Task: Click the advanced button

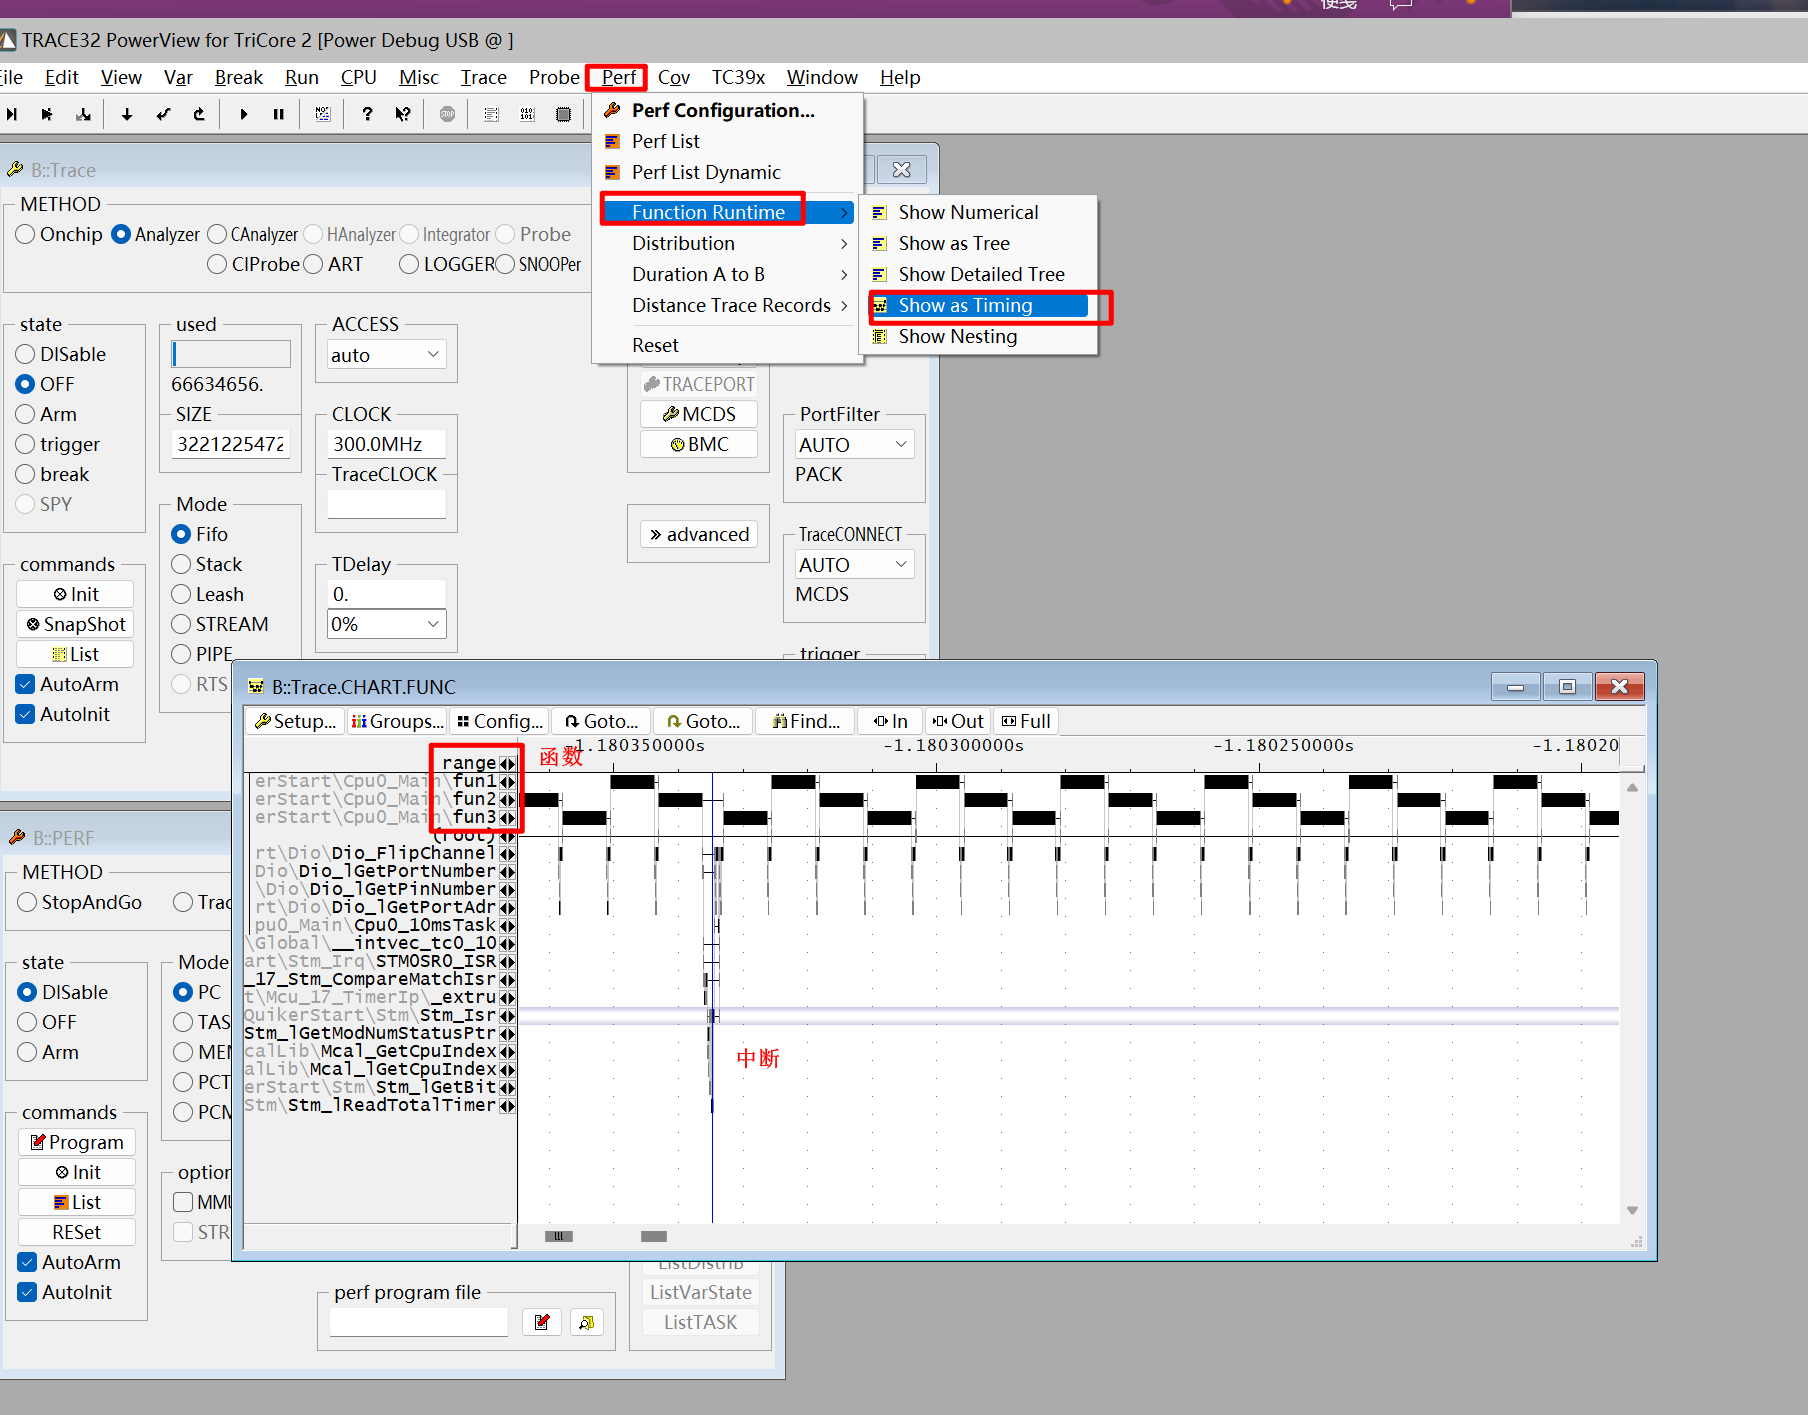Action: [x=699, y=534]
